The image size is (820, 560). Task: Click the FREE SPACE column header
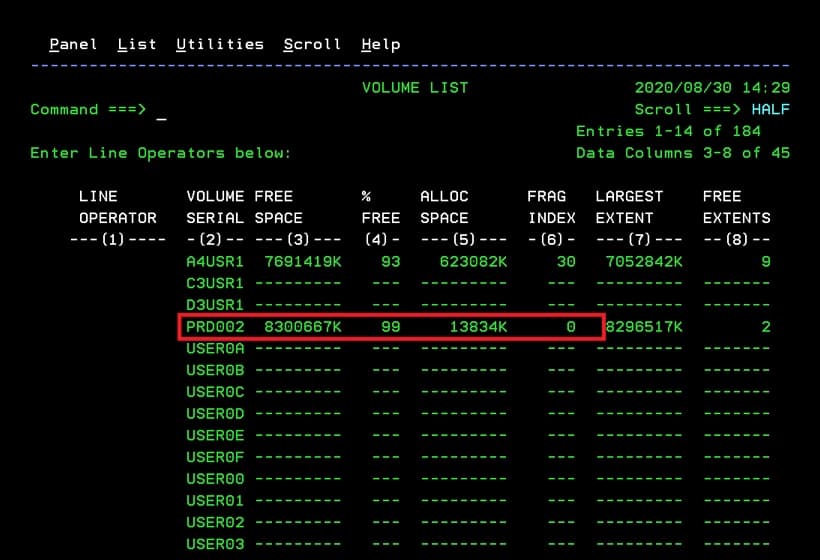point(278,207)
